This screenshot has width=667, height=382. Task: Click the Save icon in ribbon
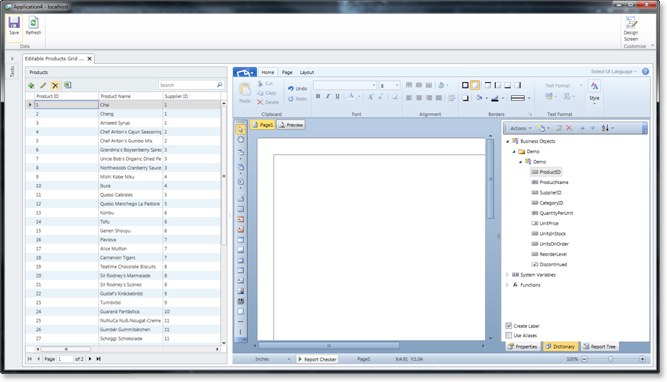pyautogui.click(x=14, y=26)
